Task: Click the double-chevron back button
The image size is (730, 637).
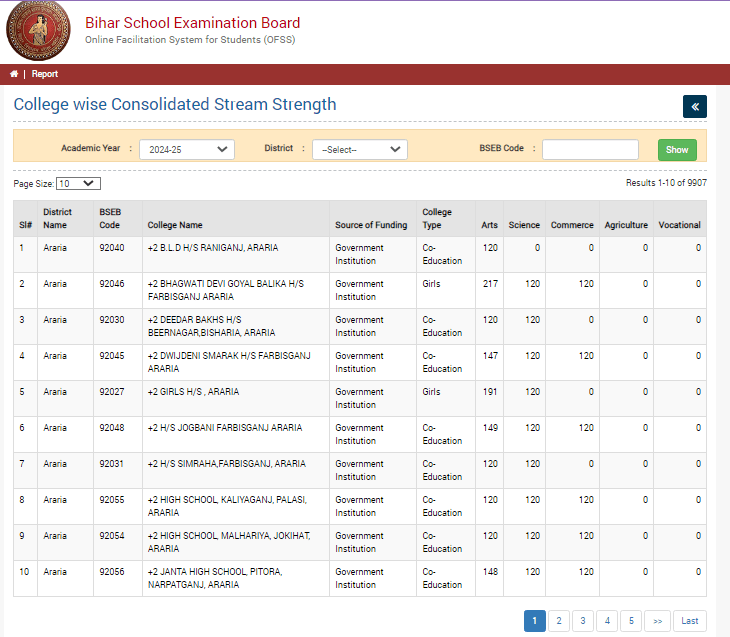Action: [x=695, y=107]
